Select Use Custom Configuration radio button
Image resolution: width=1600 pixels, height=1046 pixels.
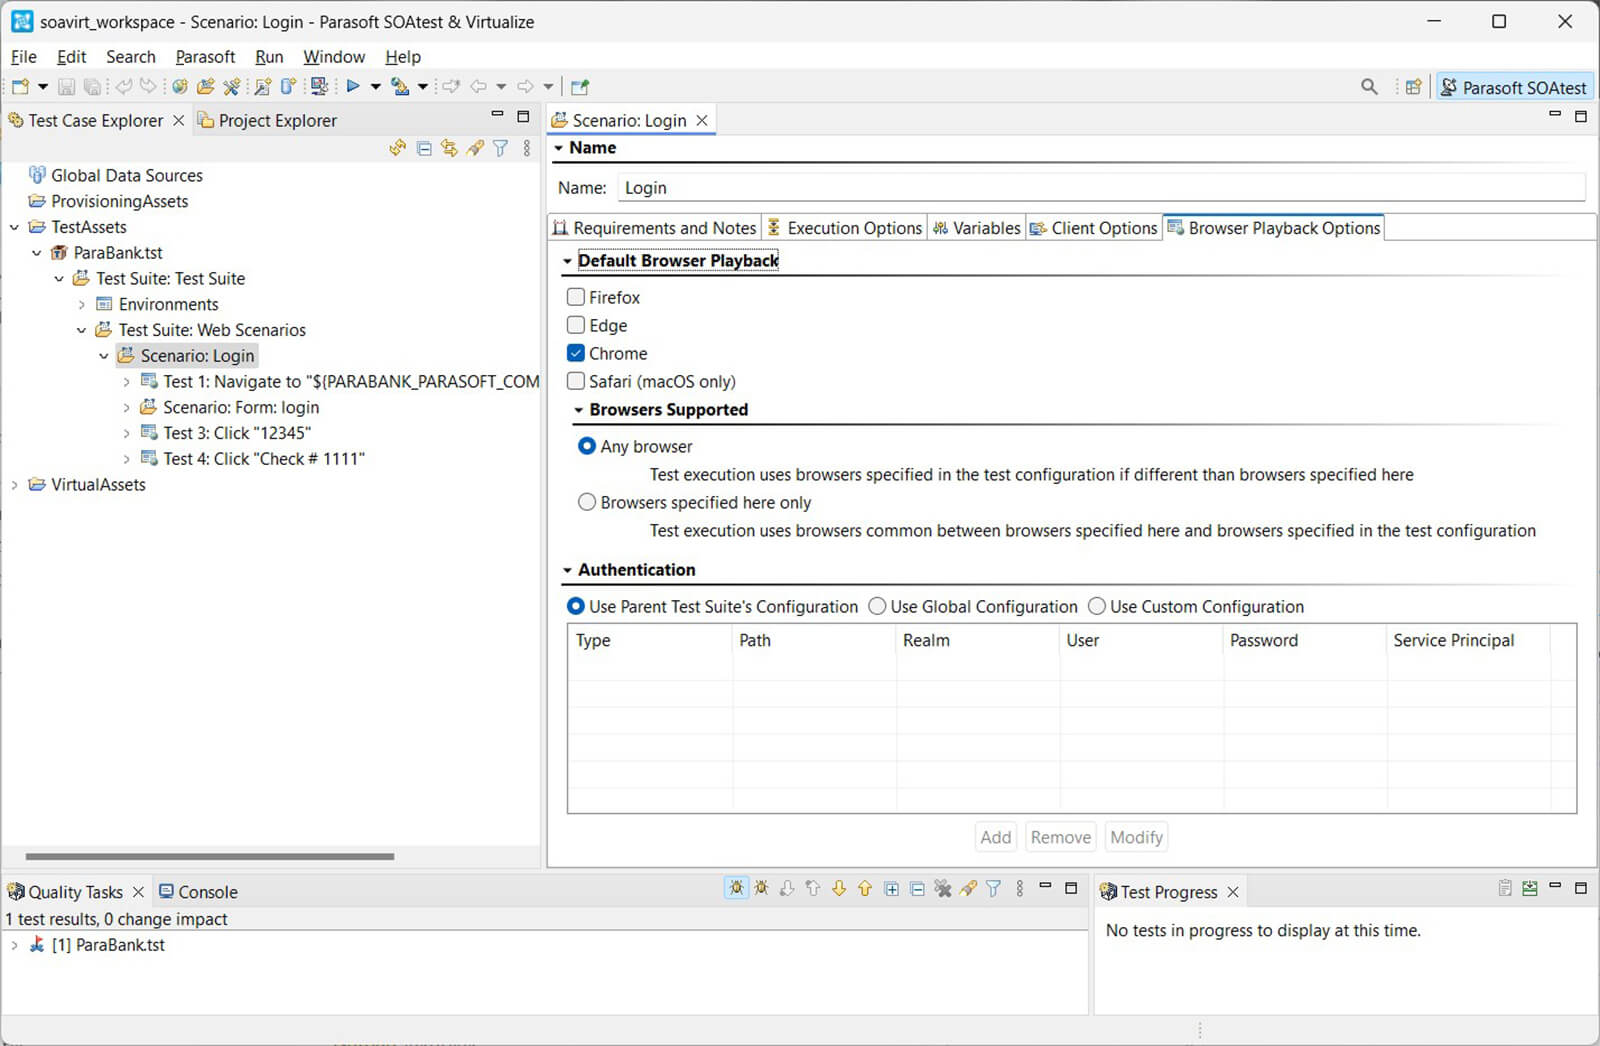(1097, 606)
